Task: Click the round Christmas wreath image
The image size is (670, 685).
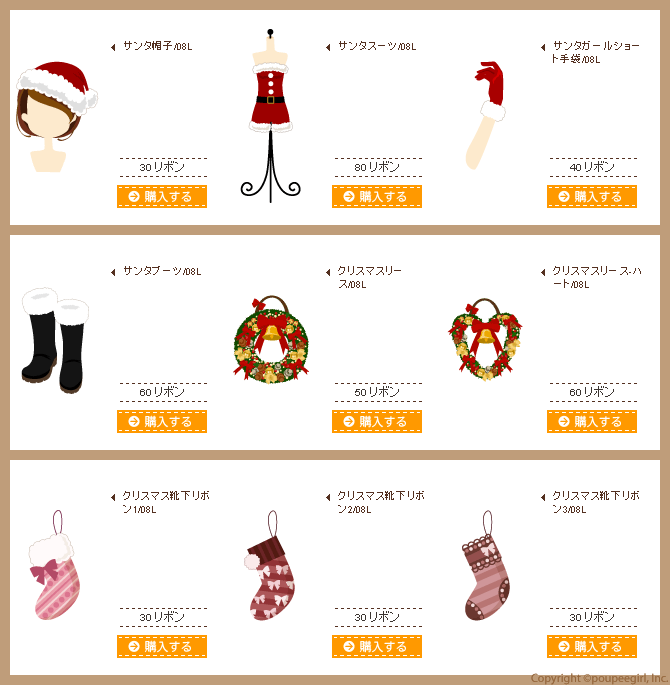Action: pos(271,339)
